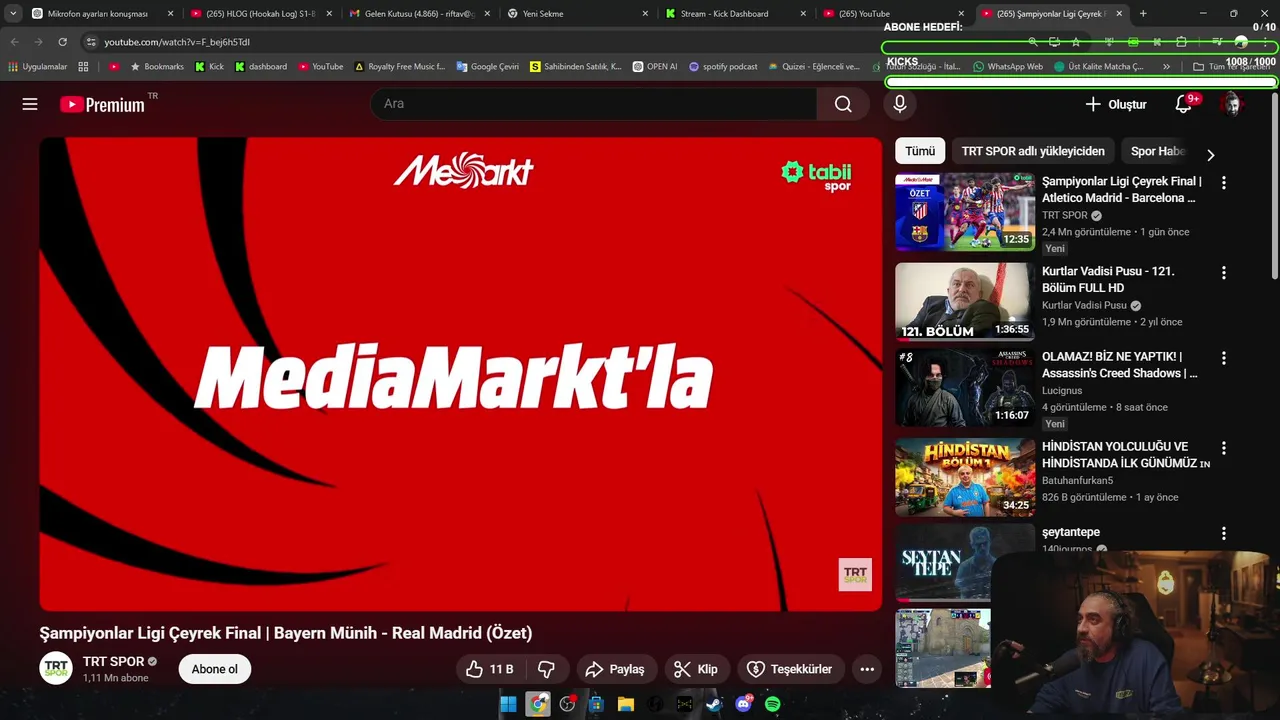Open Tüm Yer İşaretleri bookmarks folder
Image resolution: width=1280 pixels, height=720 pixels.
point(1231,67)
